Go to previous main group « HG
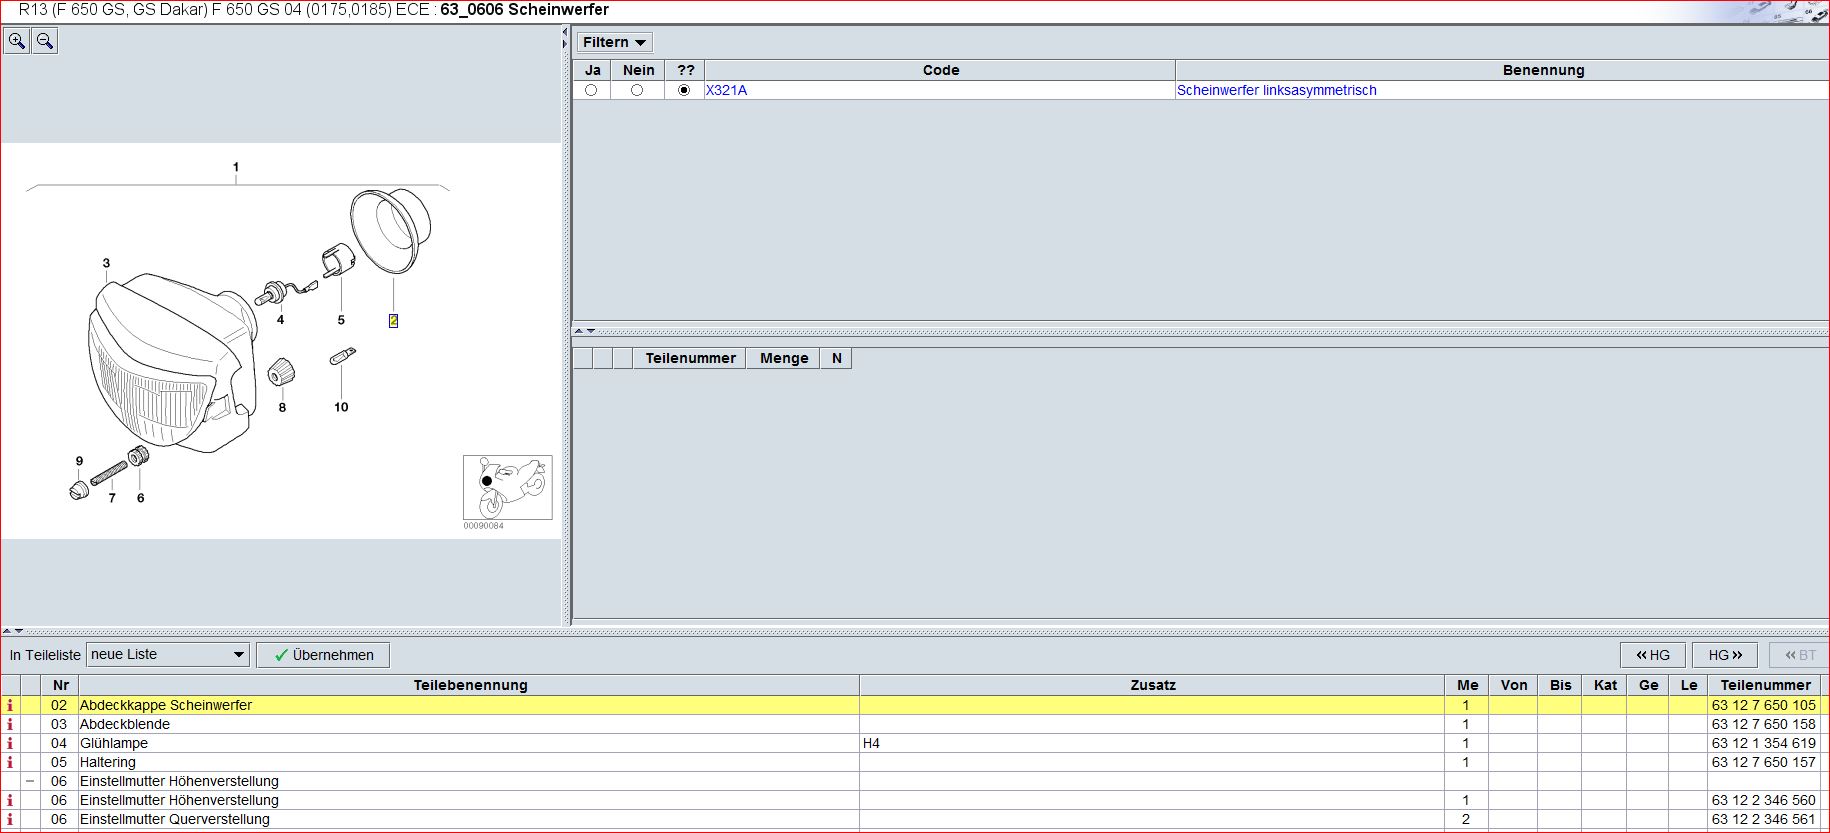The height and width of the screenshot is (833, 1830). point(1653,655)
